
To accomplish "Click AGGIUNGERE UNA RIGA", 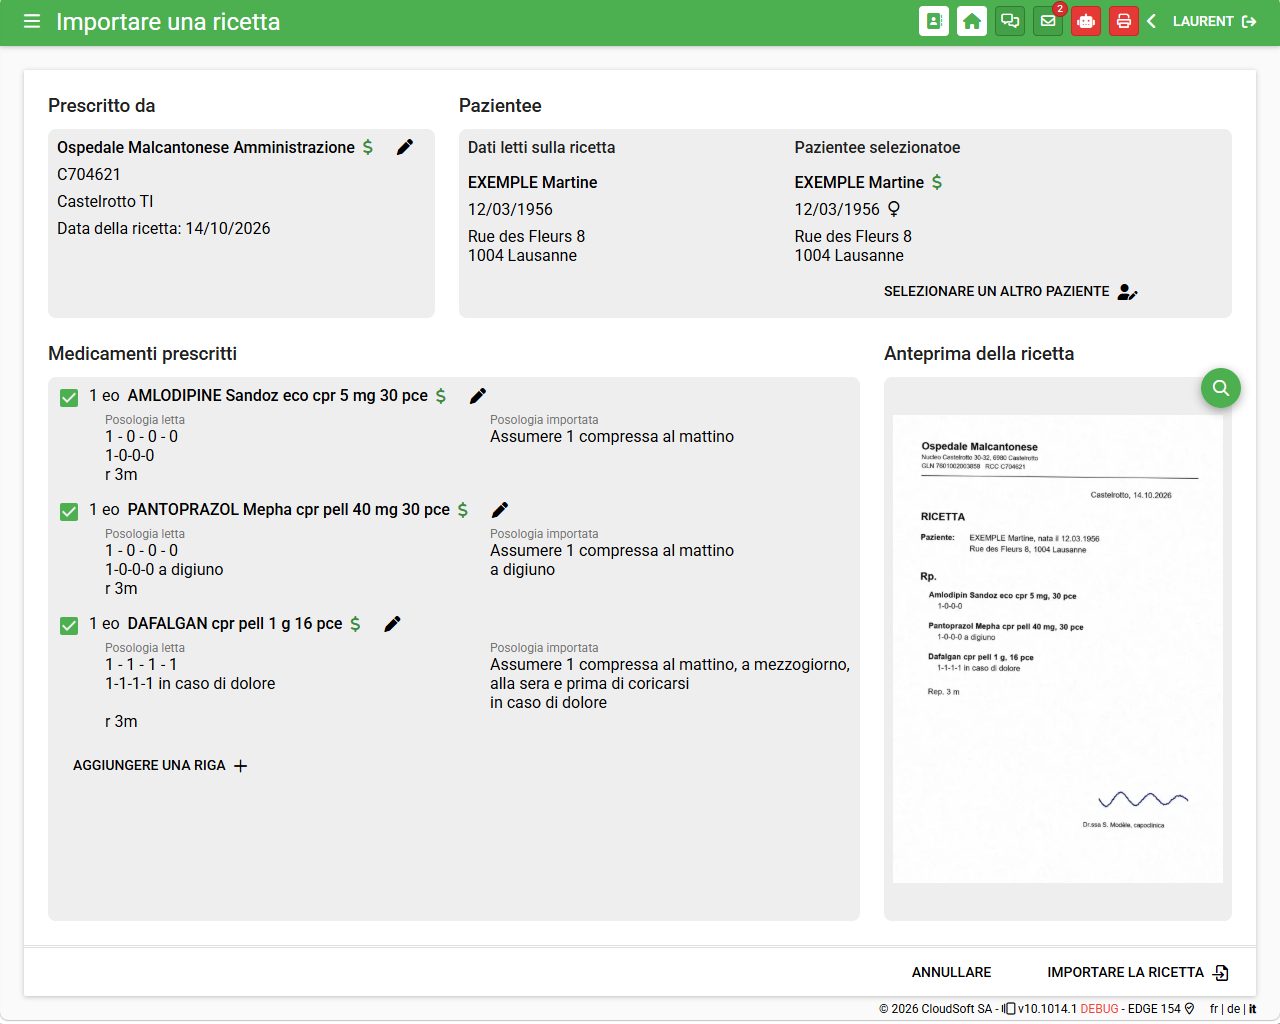I will [160, 766].
